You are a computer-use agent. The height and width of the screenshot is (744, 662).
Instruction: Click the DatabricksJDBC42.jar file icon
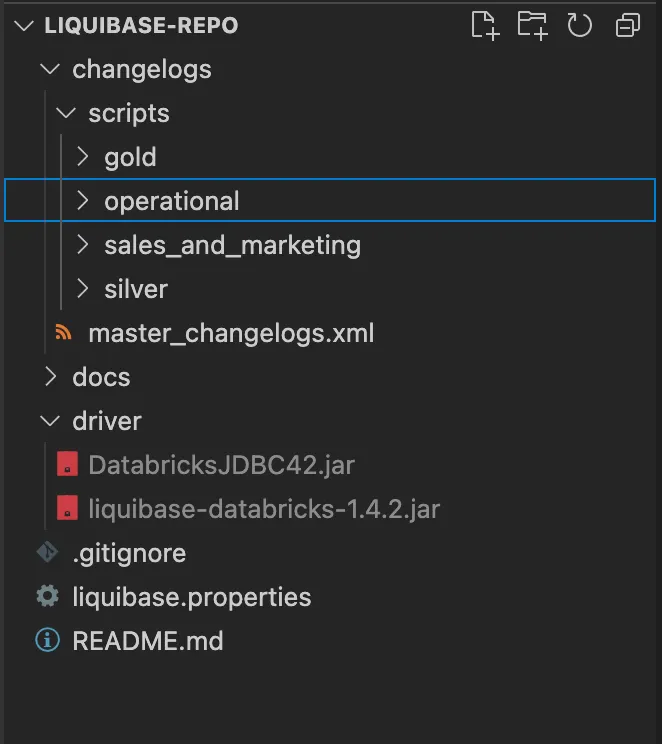(66, 465)
